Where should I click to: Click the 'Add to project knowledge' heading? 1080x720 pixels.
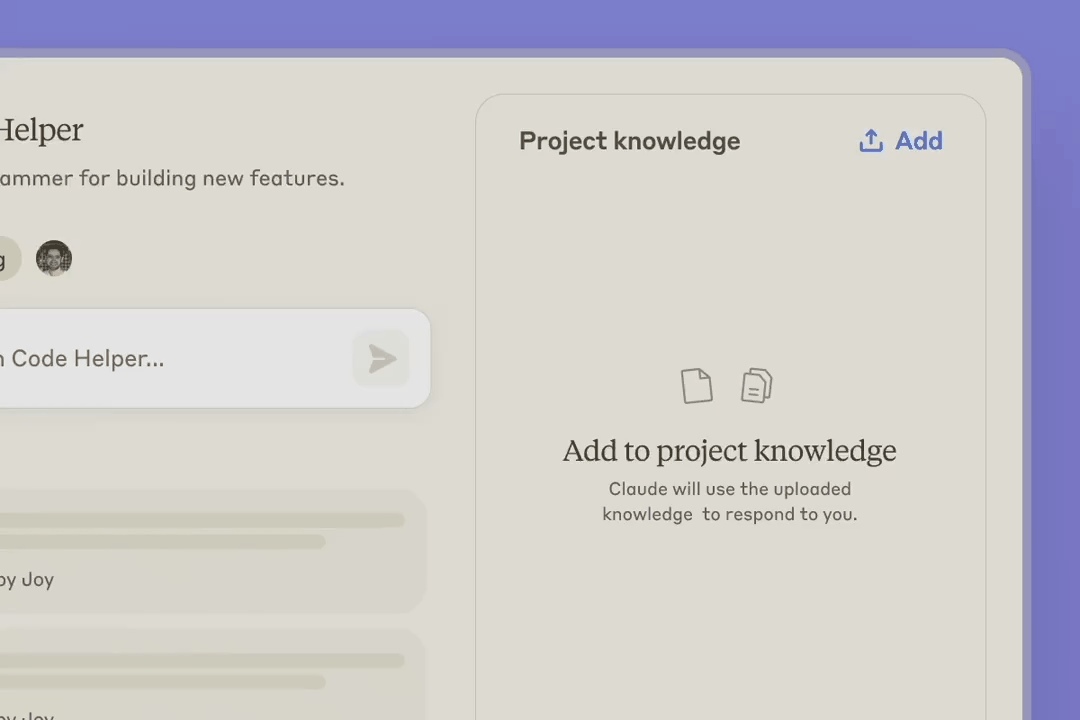[x=729, y=451]
